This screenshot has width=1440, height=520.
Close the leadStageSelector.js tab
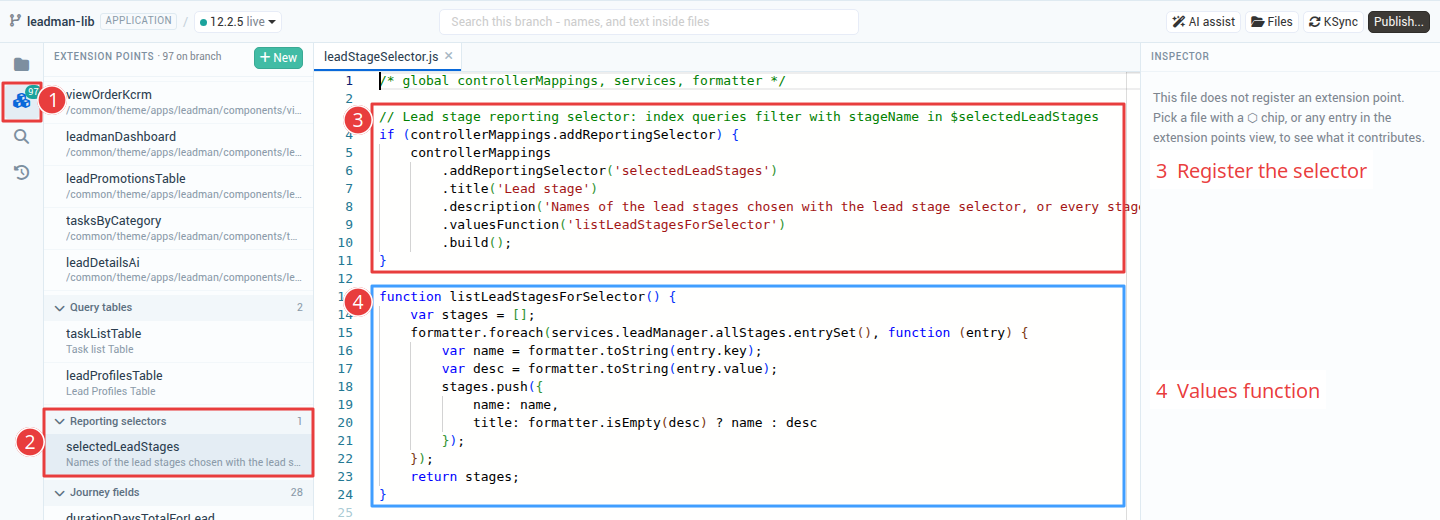(x=449, y=56)
